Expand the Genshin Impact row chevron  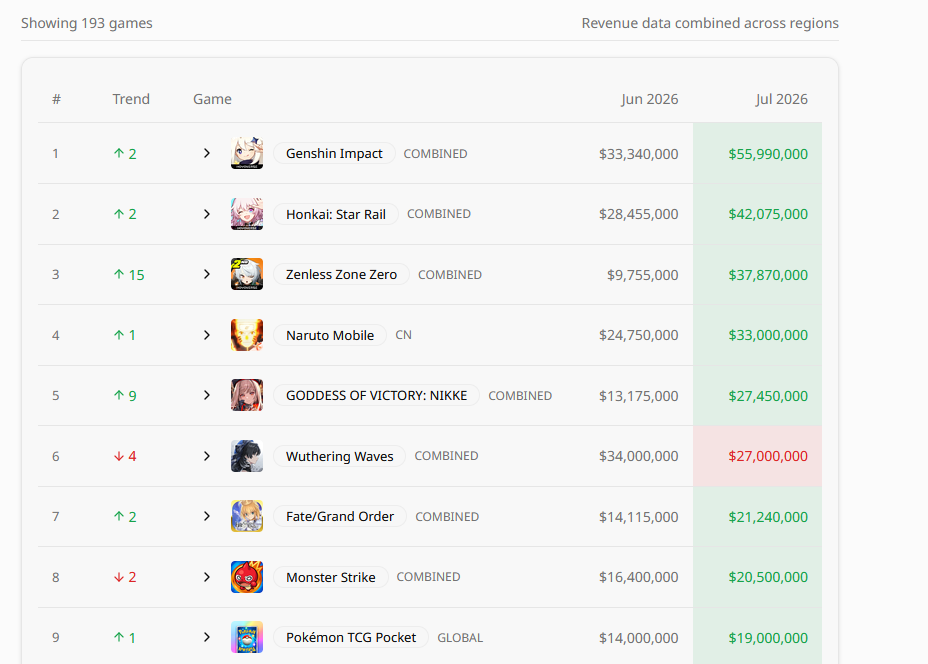207,153
